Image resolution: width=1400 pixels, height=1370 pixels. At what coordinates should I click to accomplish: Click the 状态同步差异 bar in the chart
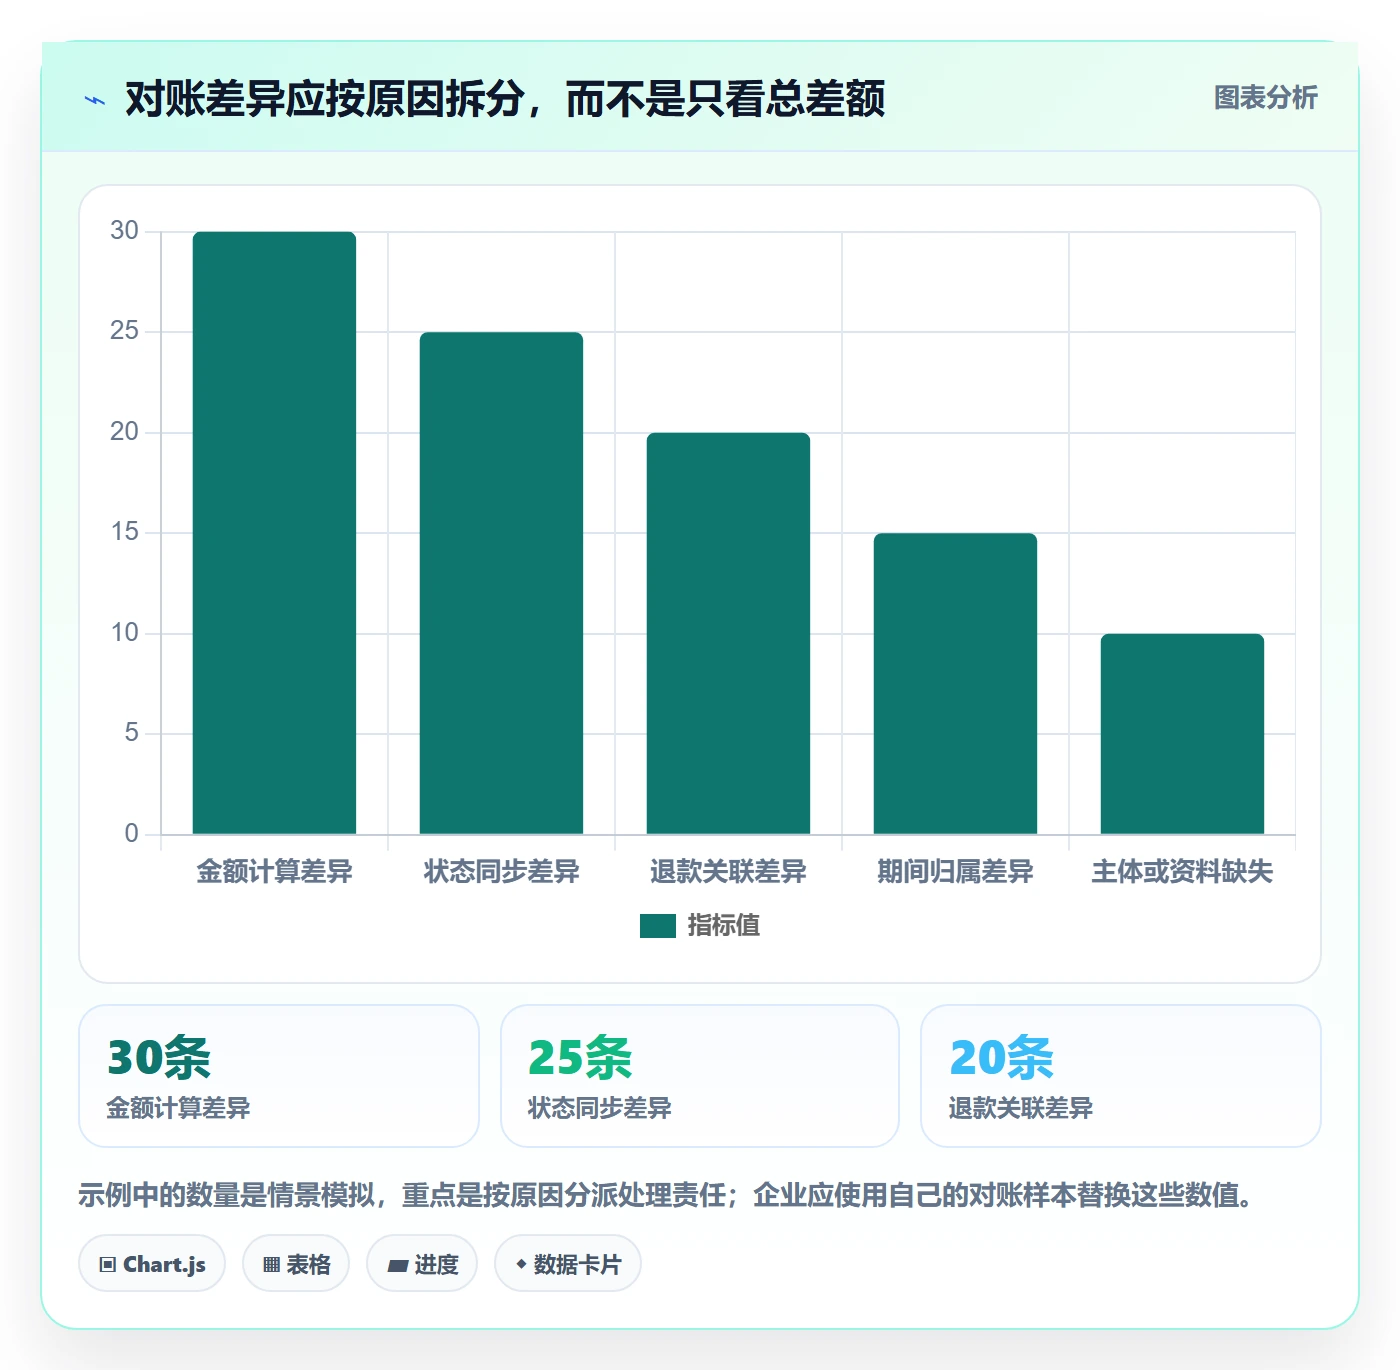(501, 583)
